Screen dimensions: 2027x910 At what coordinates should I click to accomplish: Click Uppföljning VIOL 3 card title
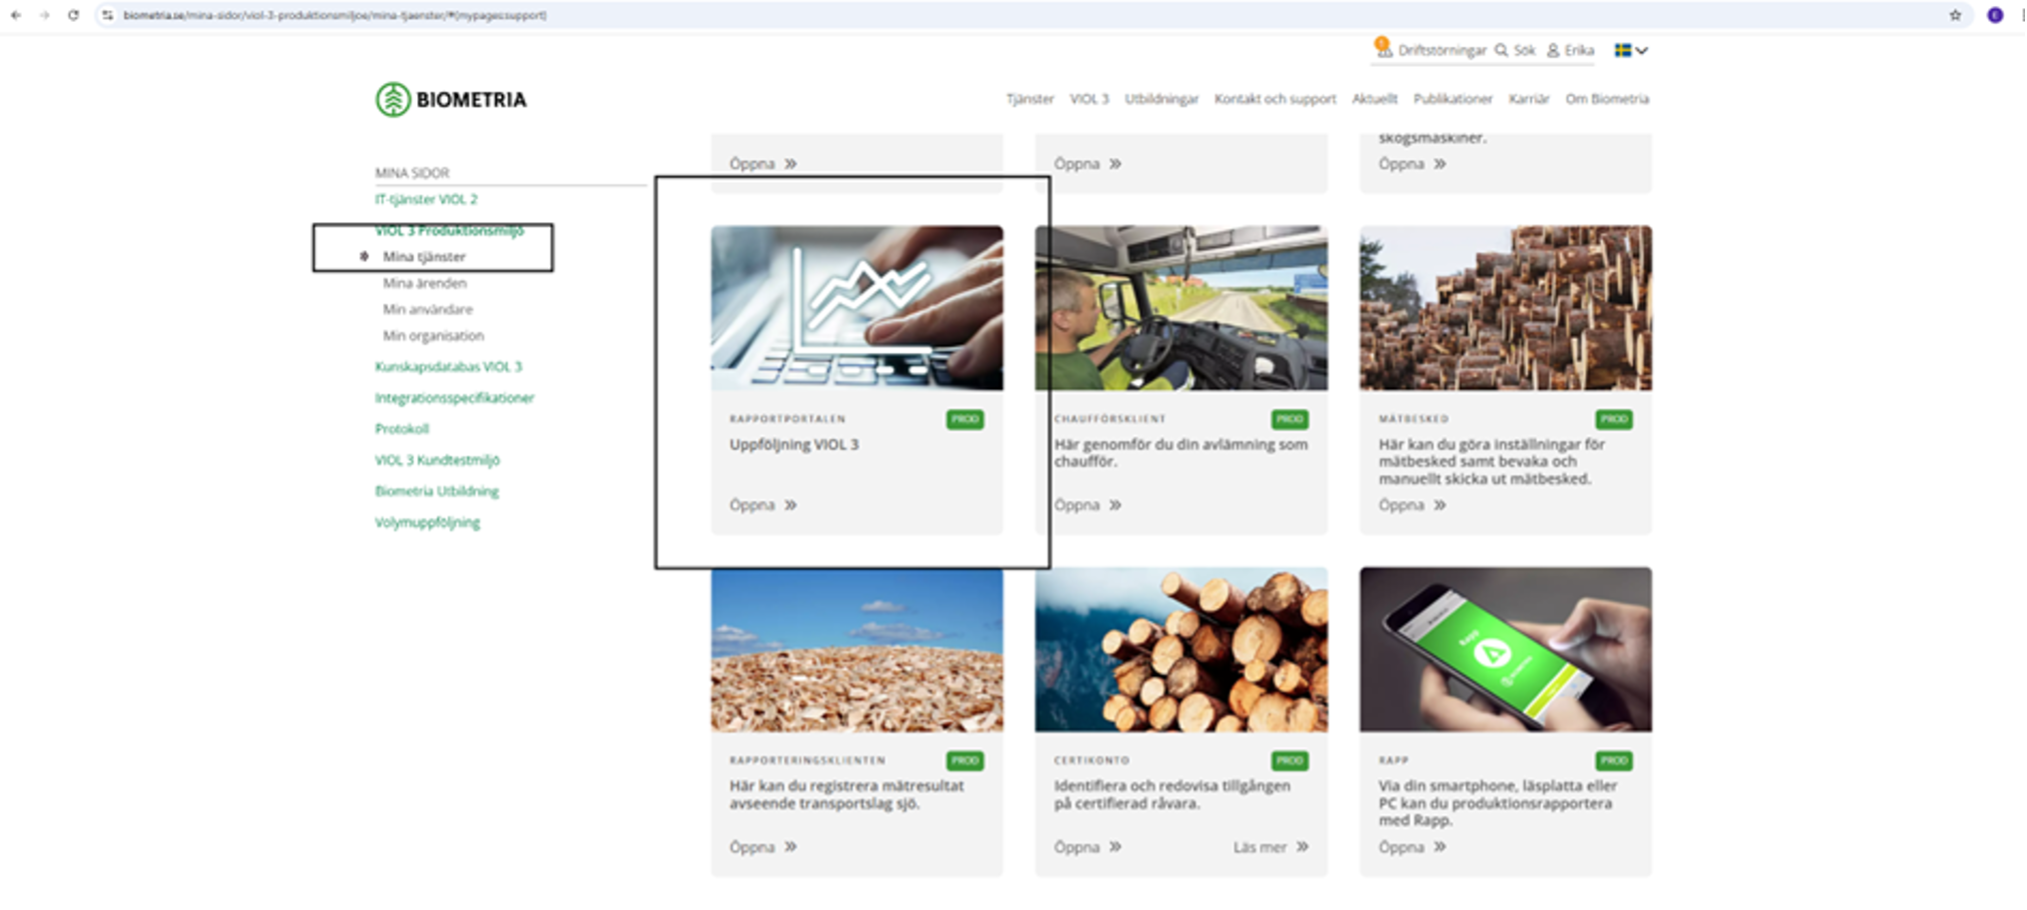pos(794,444)
